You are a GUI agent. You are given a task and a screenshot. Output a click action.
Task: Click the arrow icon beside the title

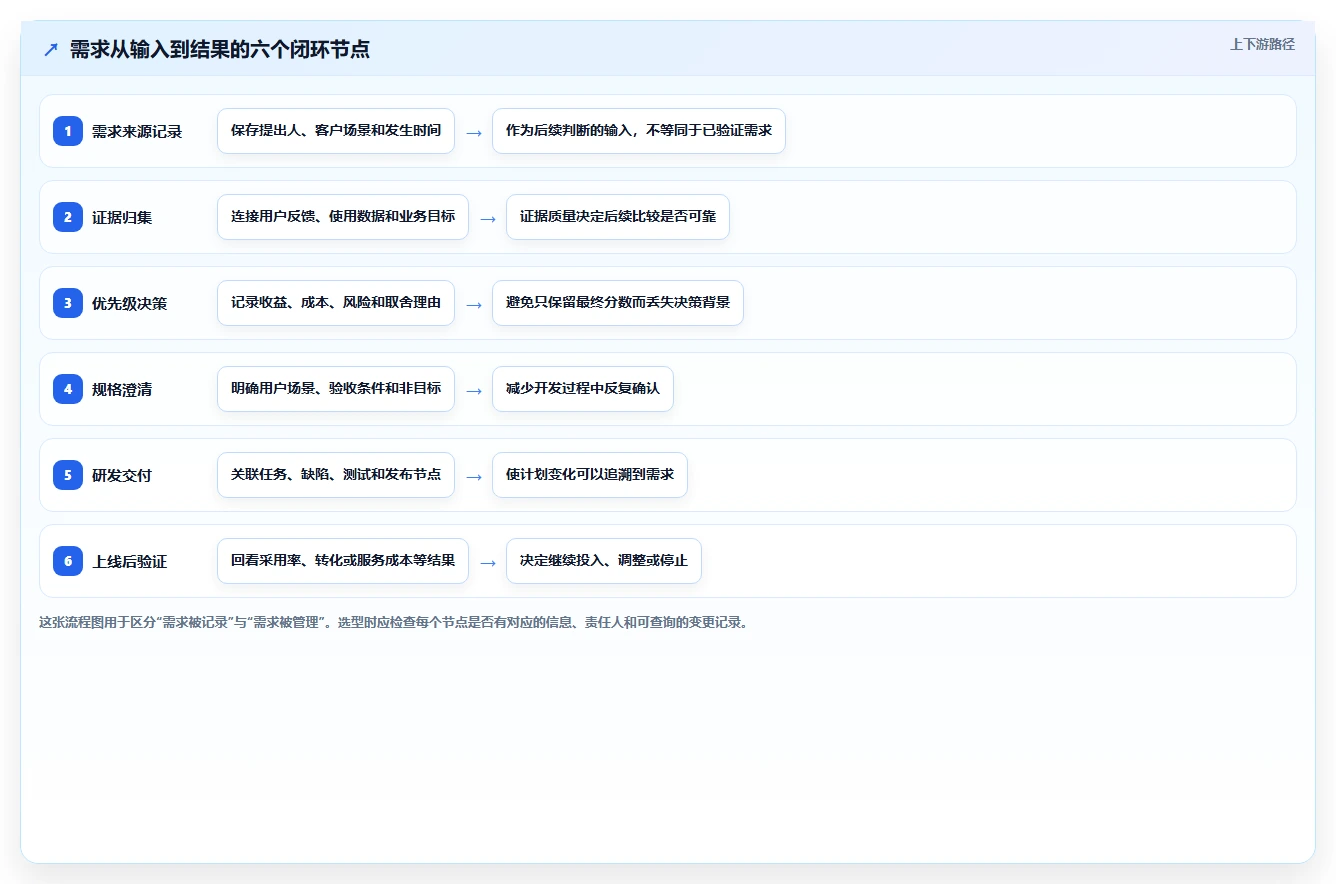50,50
